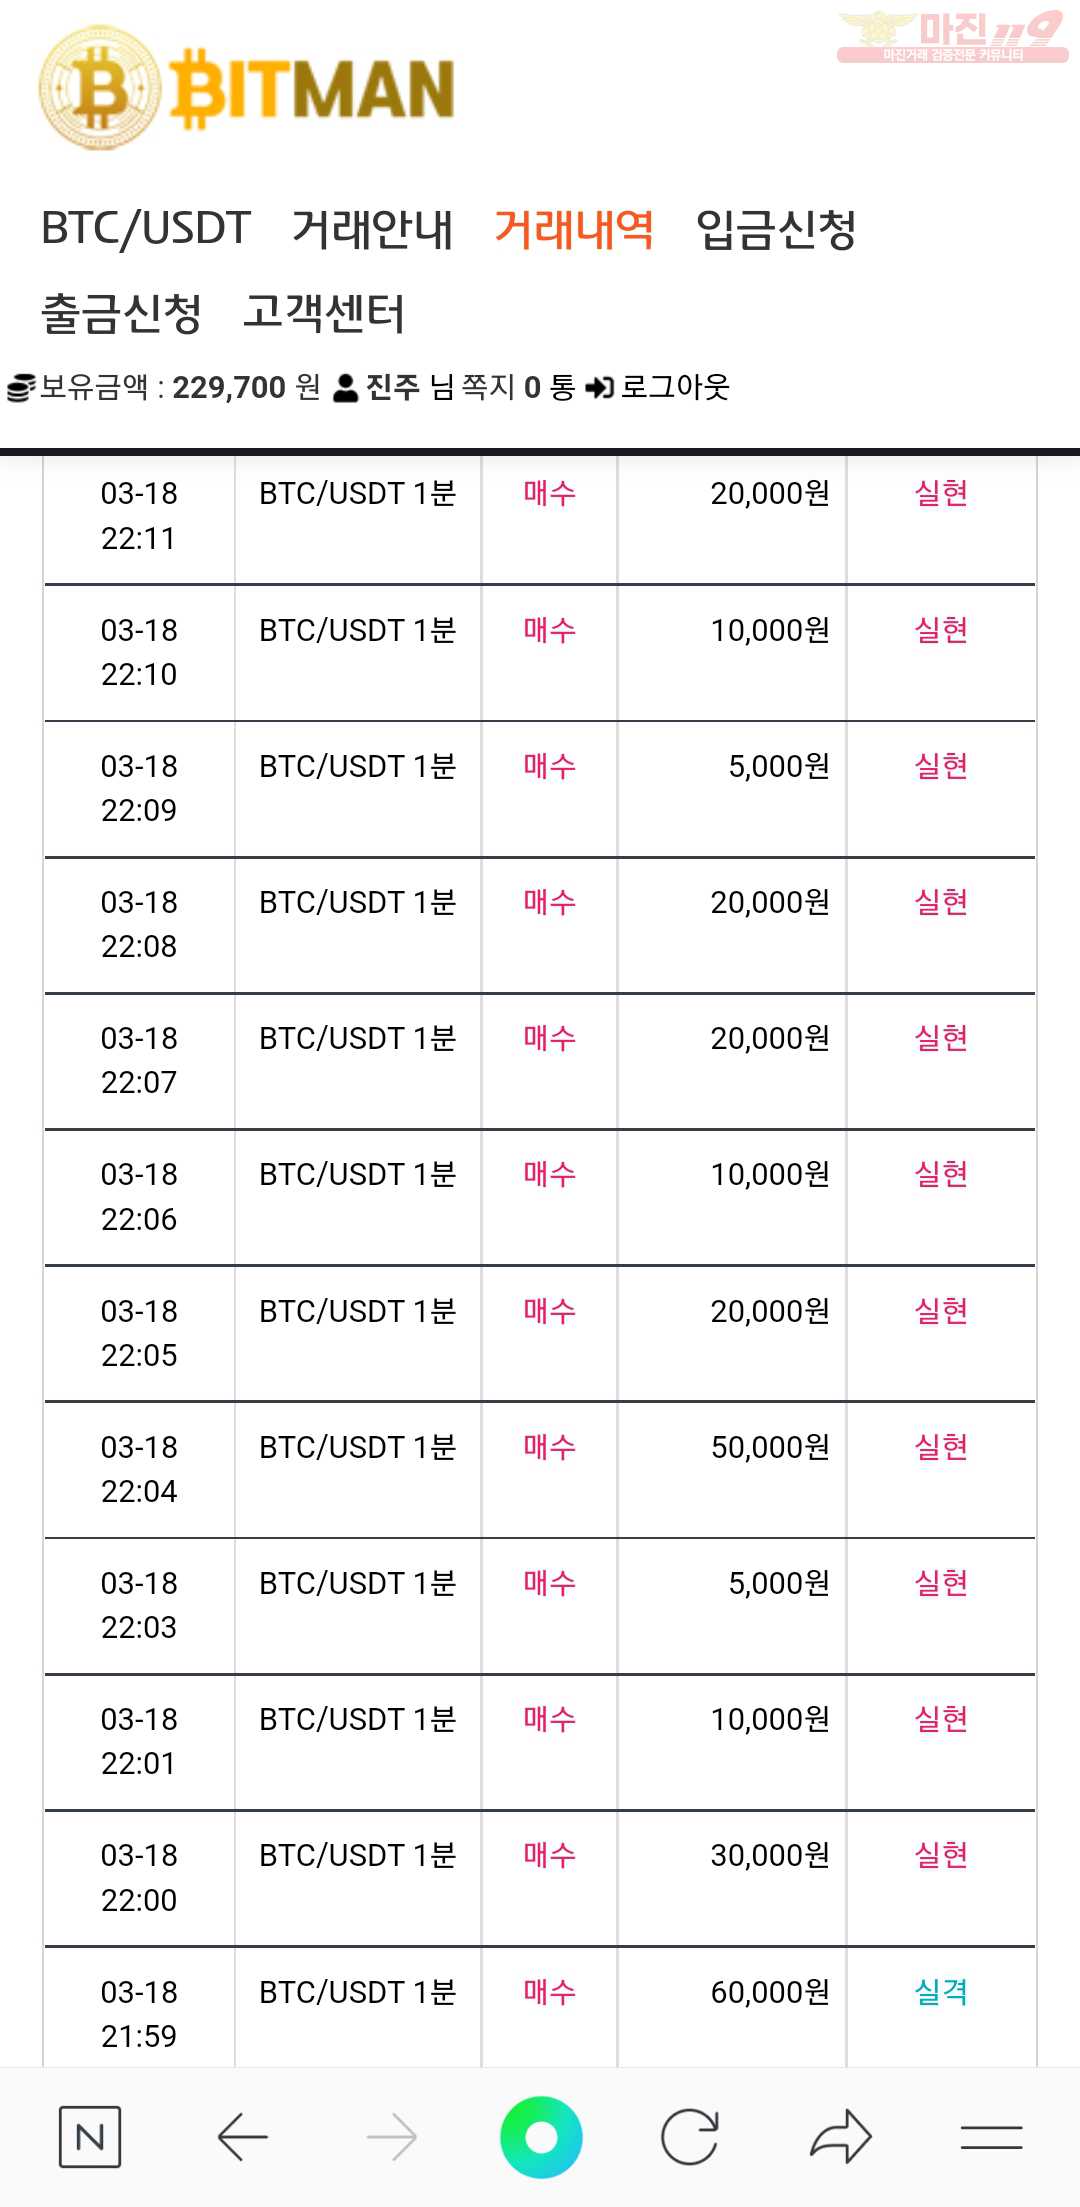
Task: Open the BTC/USDT menu
Action: point(146,228)
